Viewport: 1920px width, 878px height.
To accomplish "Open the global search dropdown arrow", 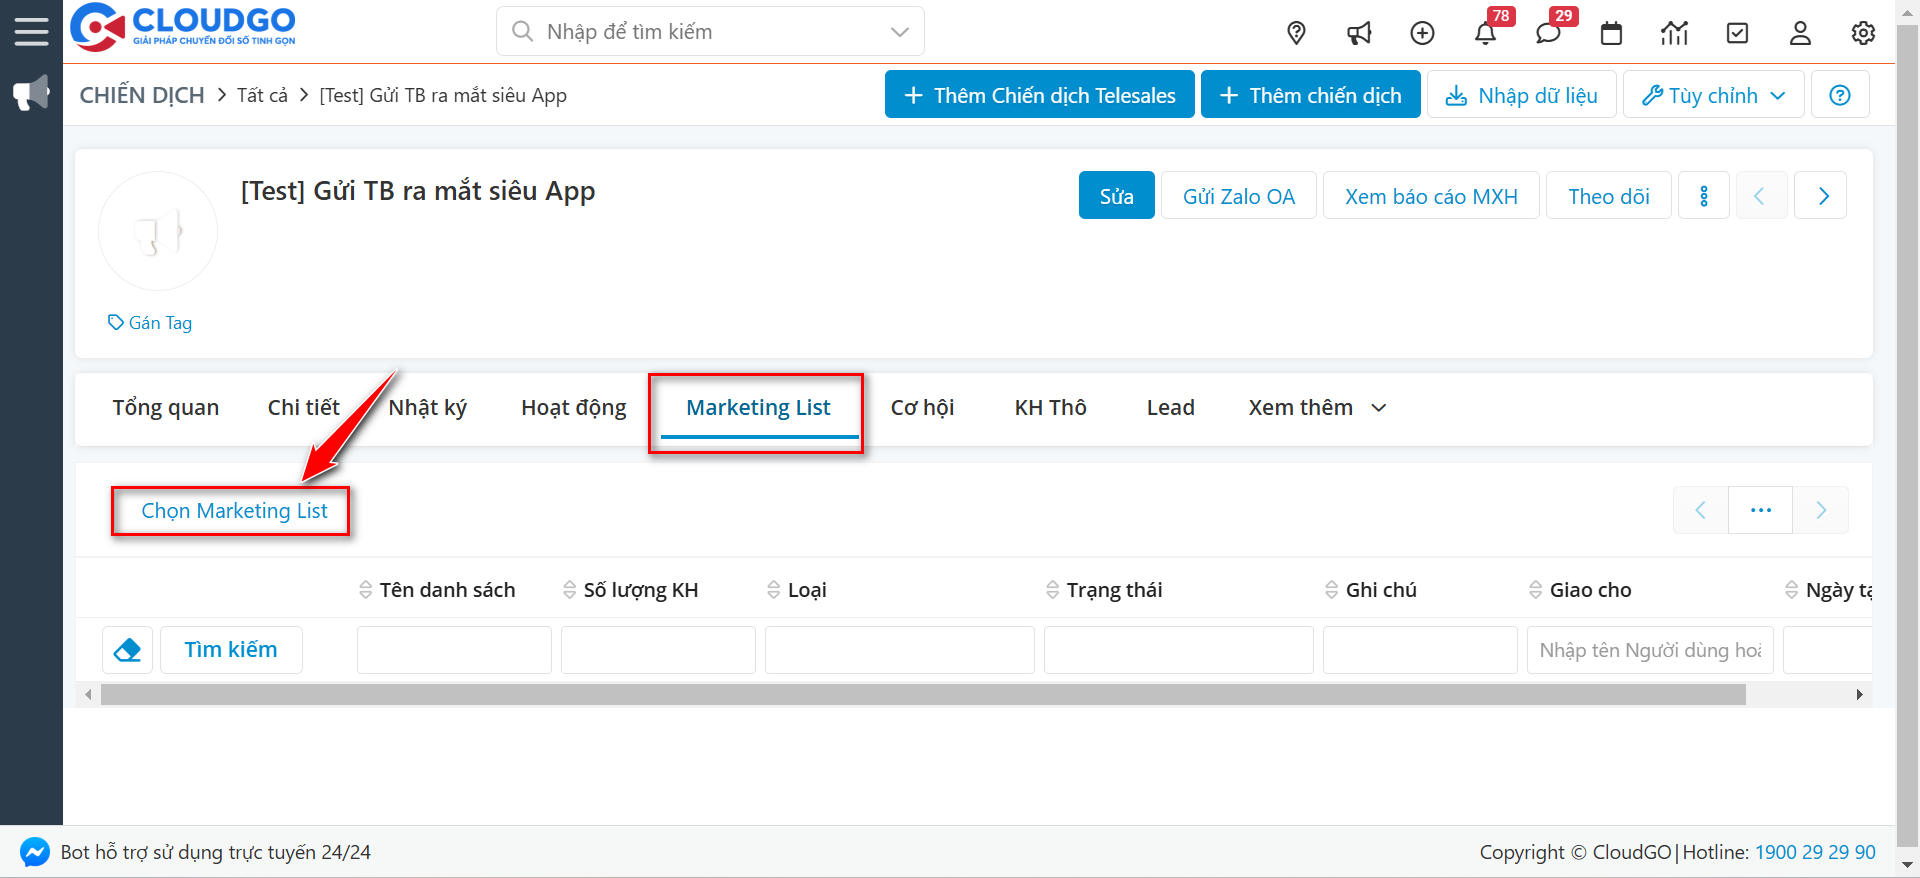I will 899,32.
